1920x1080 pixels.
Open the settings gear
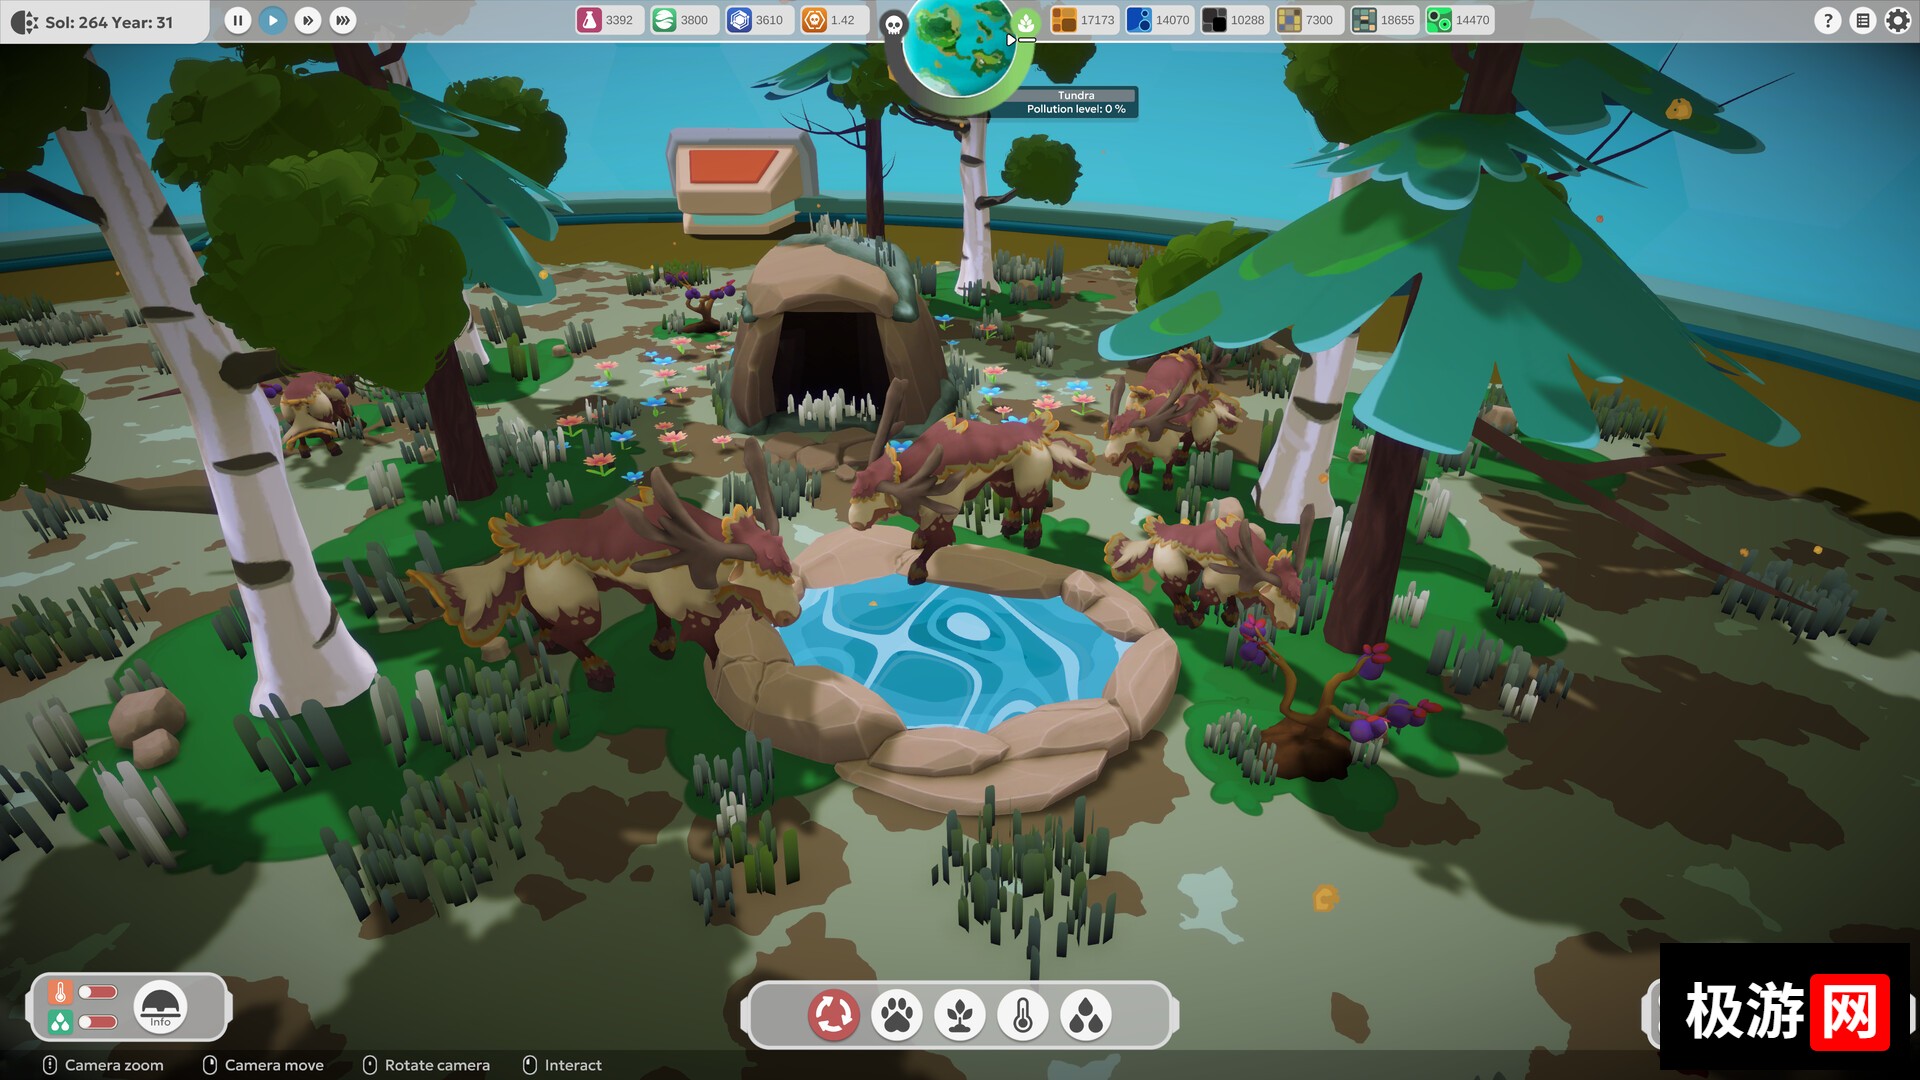click(x=1897, y=20)
